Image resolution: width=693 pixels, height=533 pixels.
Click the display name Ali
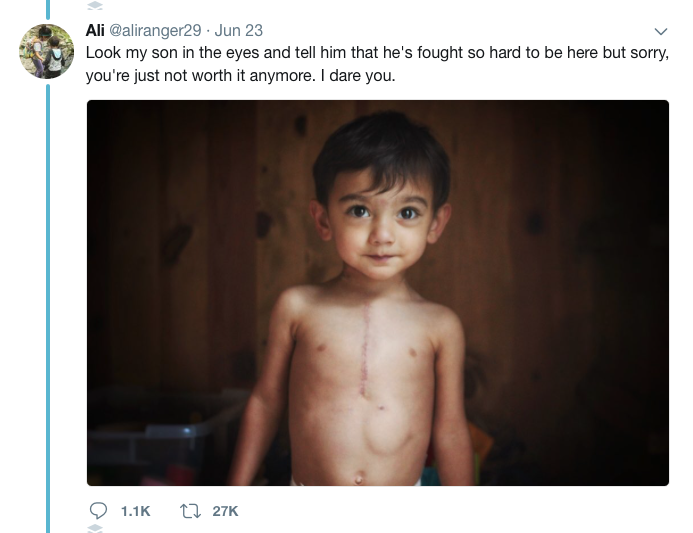tap(95, 30)
